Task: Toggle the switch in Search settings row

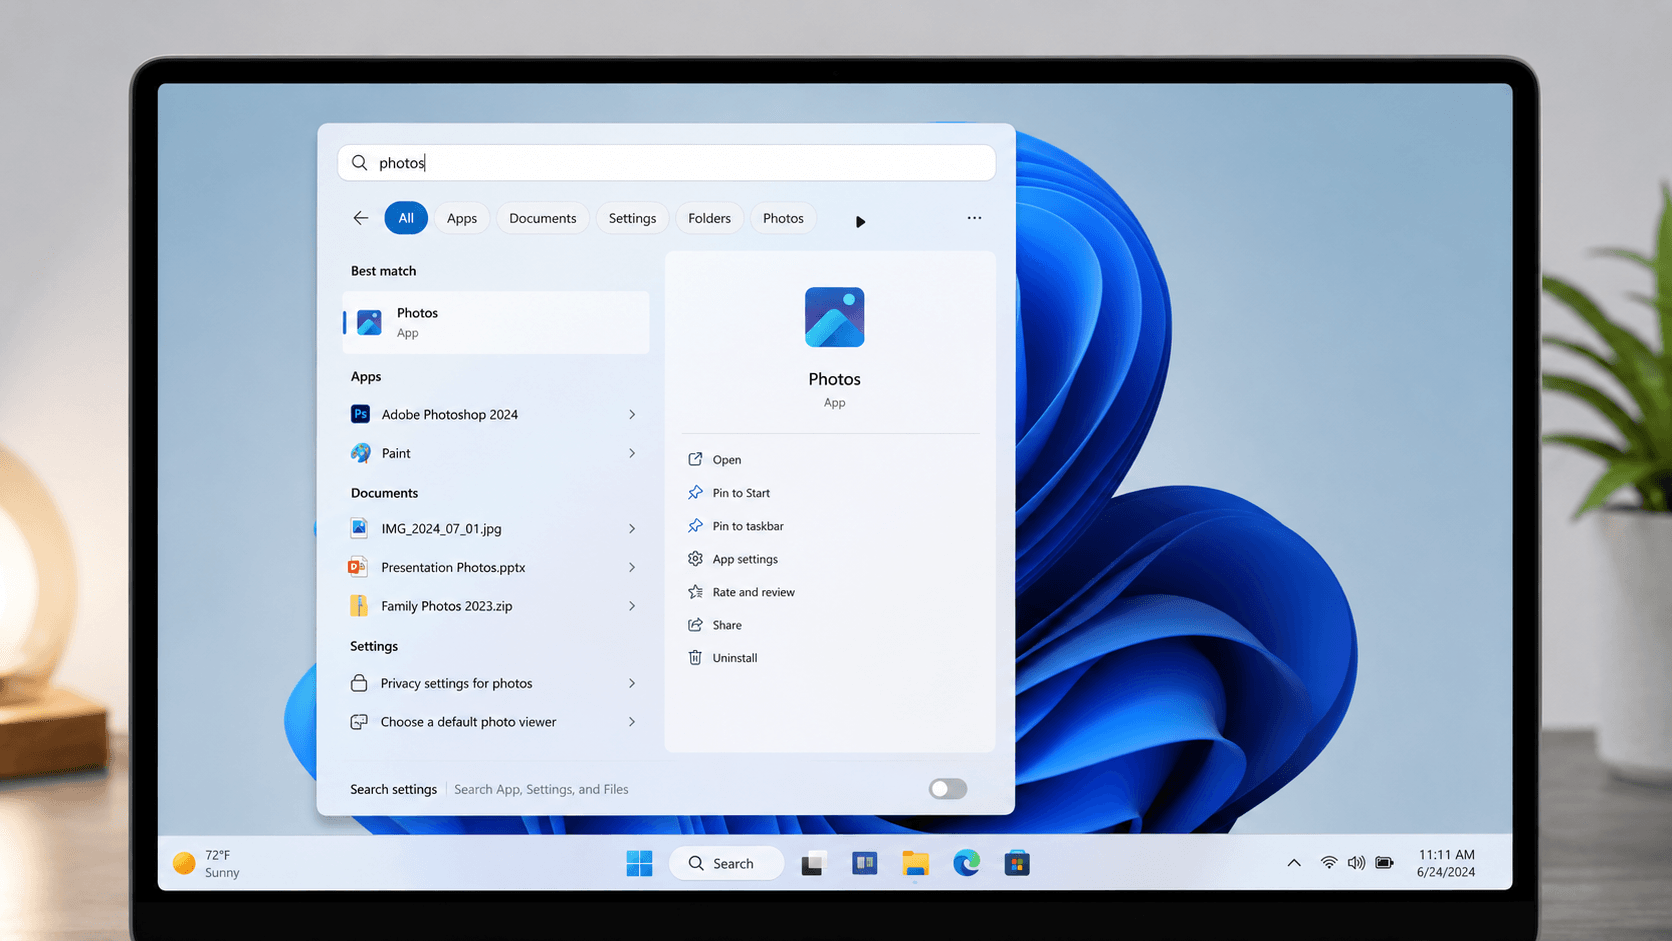Action: 948,789
